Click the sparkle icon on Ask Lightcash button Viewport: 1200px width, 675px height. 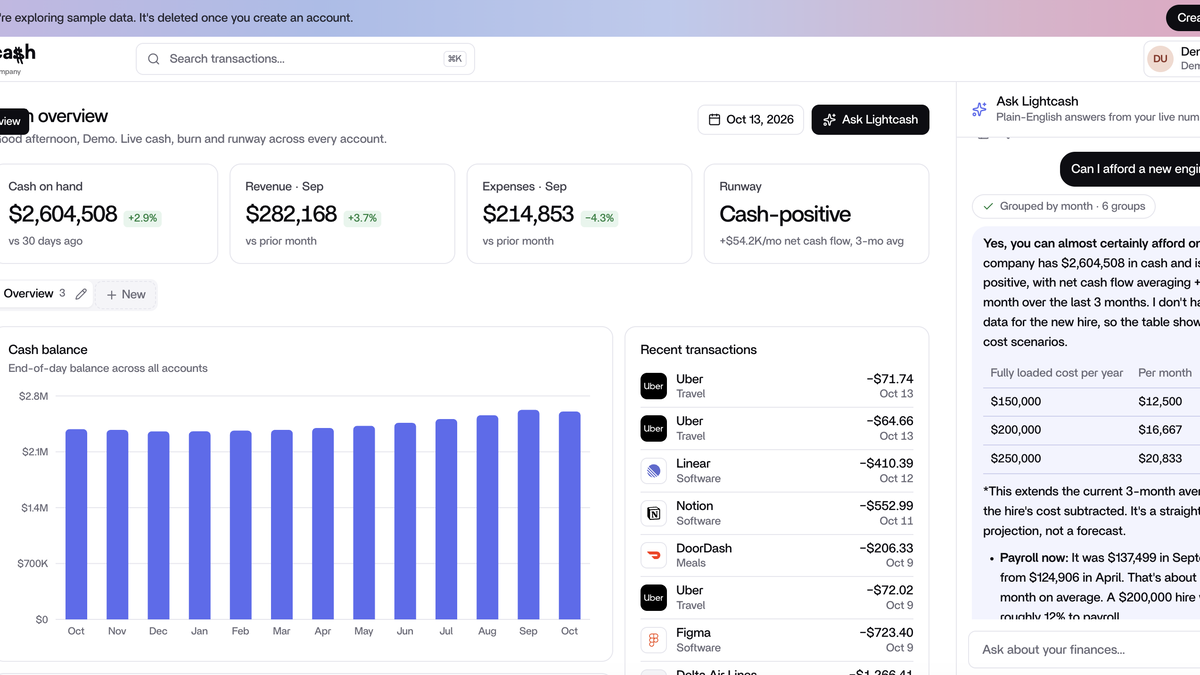(829, 120)
